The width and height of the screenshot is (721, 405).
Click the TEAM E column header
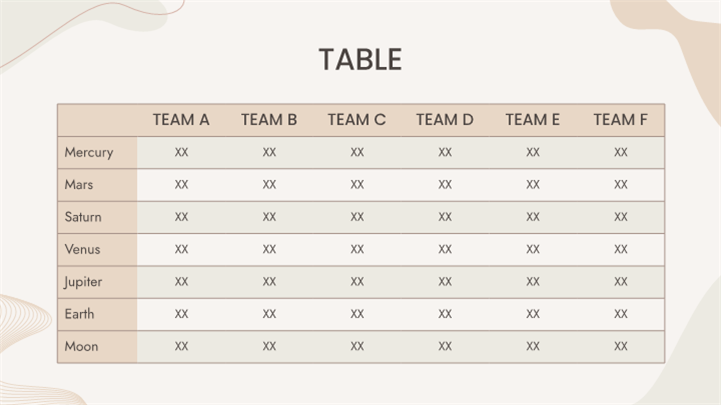pos(533,120)
